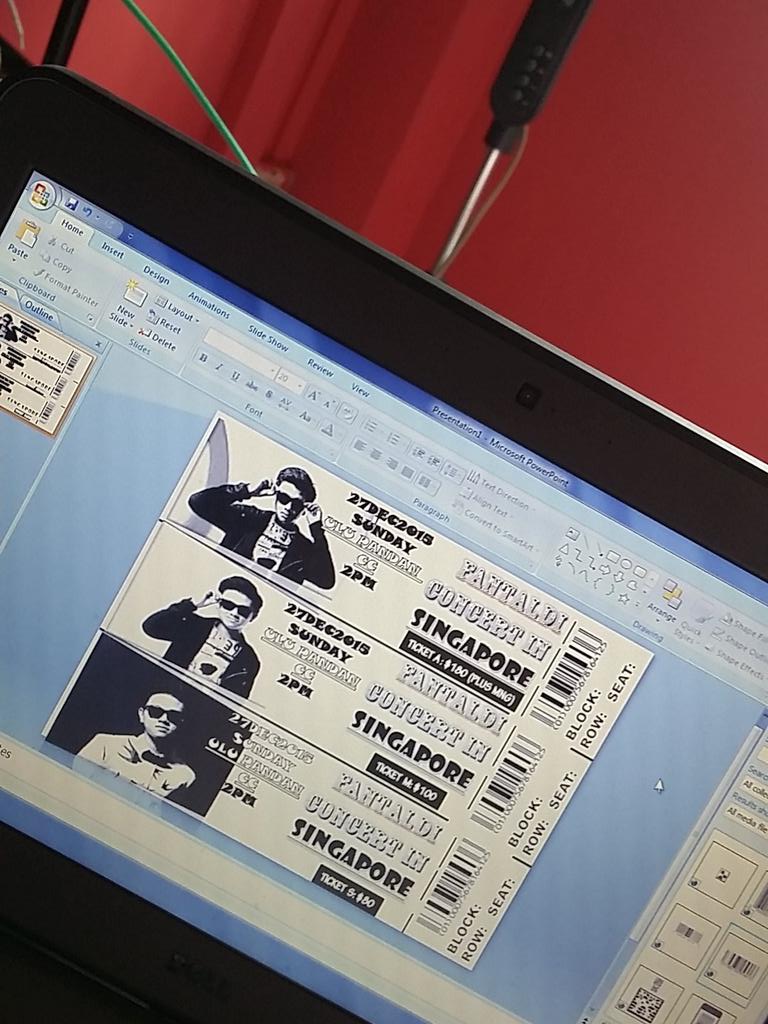
Task: Toggle Strikethrough formatting
Action: (251, 386)
